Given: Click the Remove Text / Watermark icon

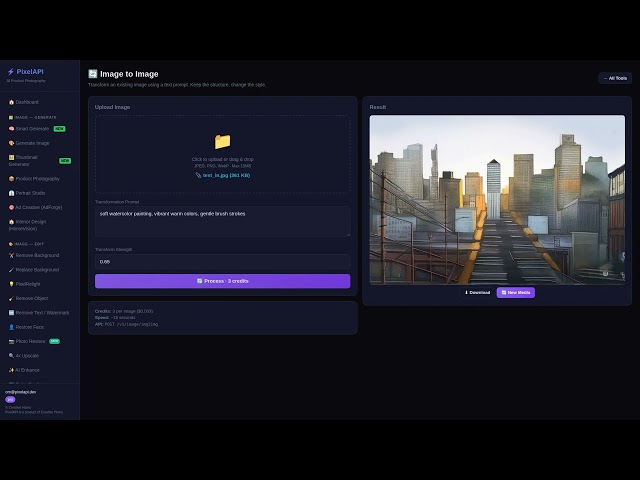Looking at the screenshot, I should pos(11,313).
